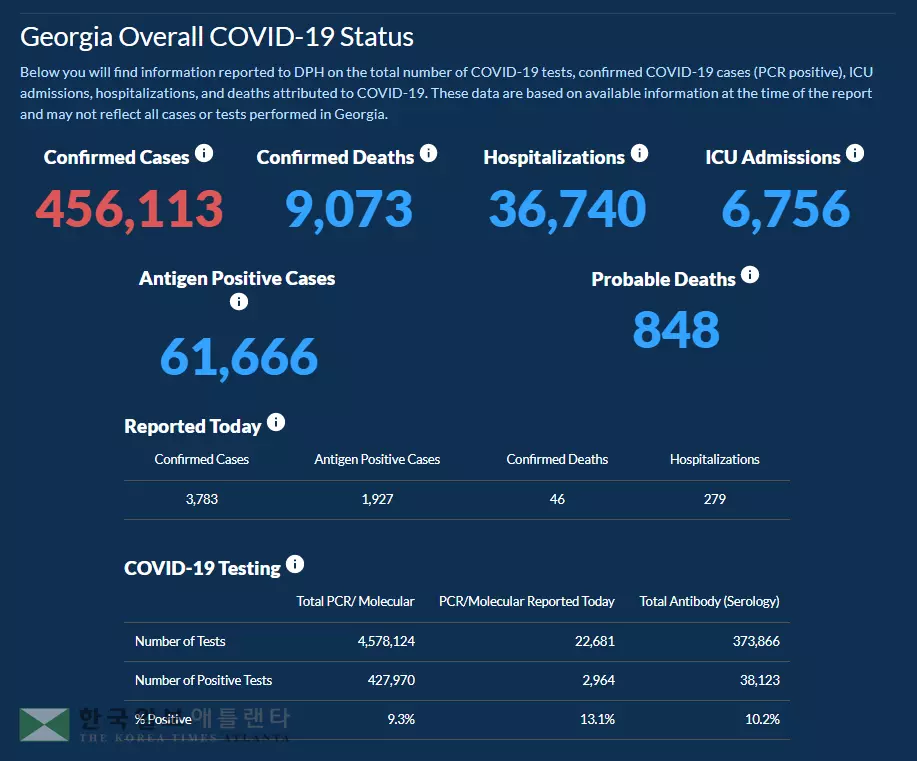Show COVID-19 Testing info tooltip
The height and width of the screenshot is (761, 917).
tap(295, 564)
